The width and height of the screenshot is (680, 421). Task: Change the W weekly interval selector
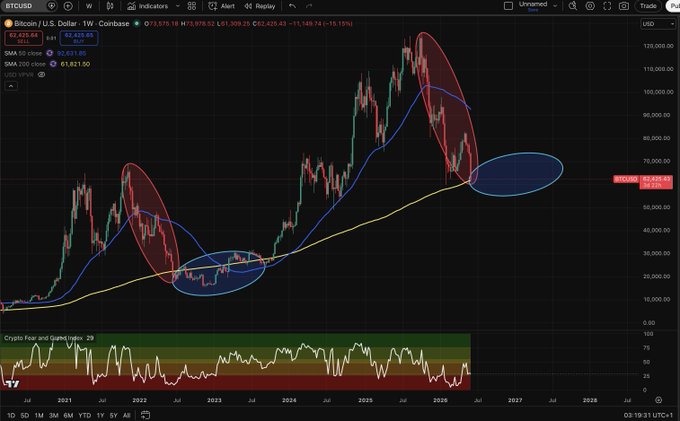coord(89,6)
